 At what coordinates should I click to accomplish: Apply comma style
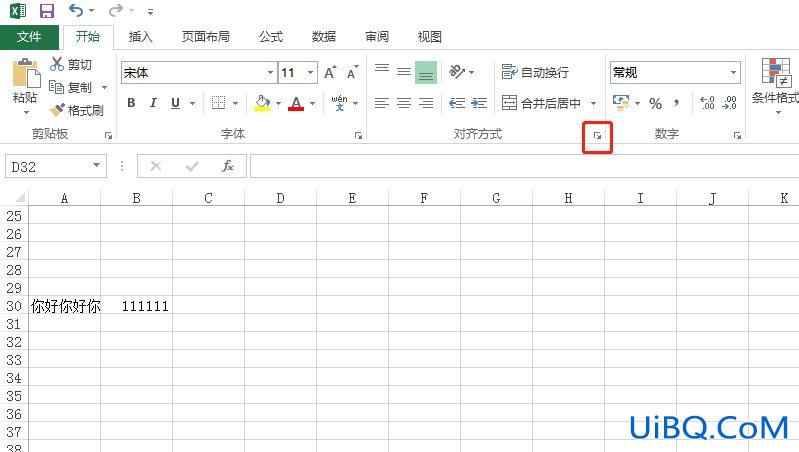(676, 103)
